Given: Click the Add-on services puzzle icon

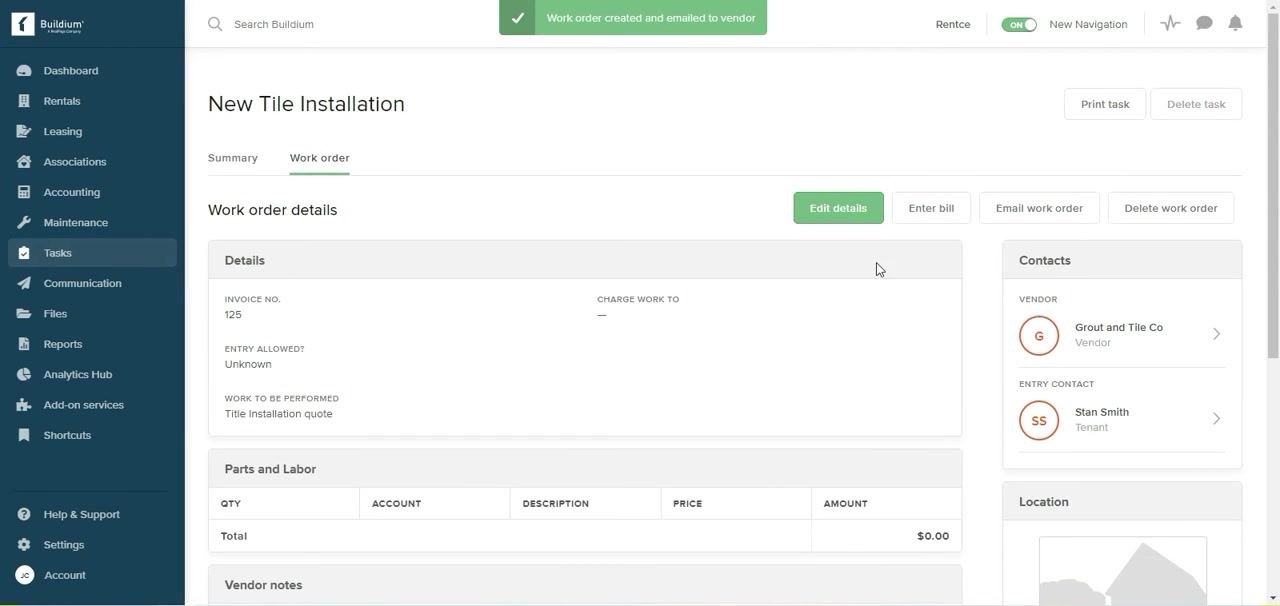Looking at the screenshot, I should click(x=24, y=405).
